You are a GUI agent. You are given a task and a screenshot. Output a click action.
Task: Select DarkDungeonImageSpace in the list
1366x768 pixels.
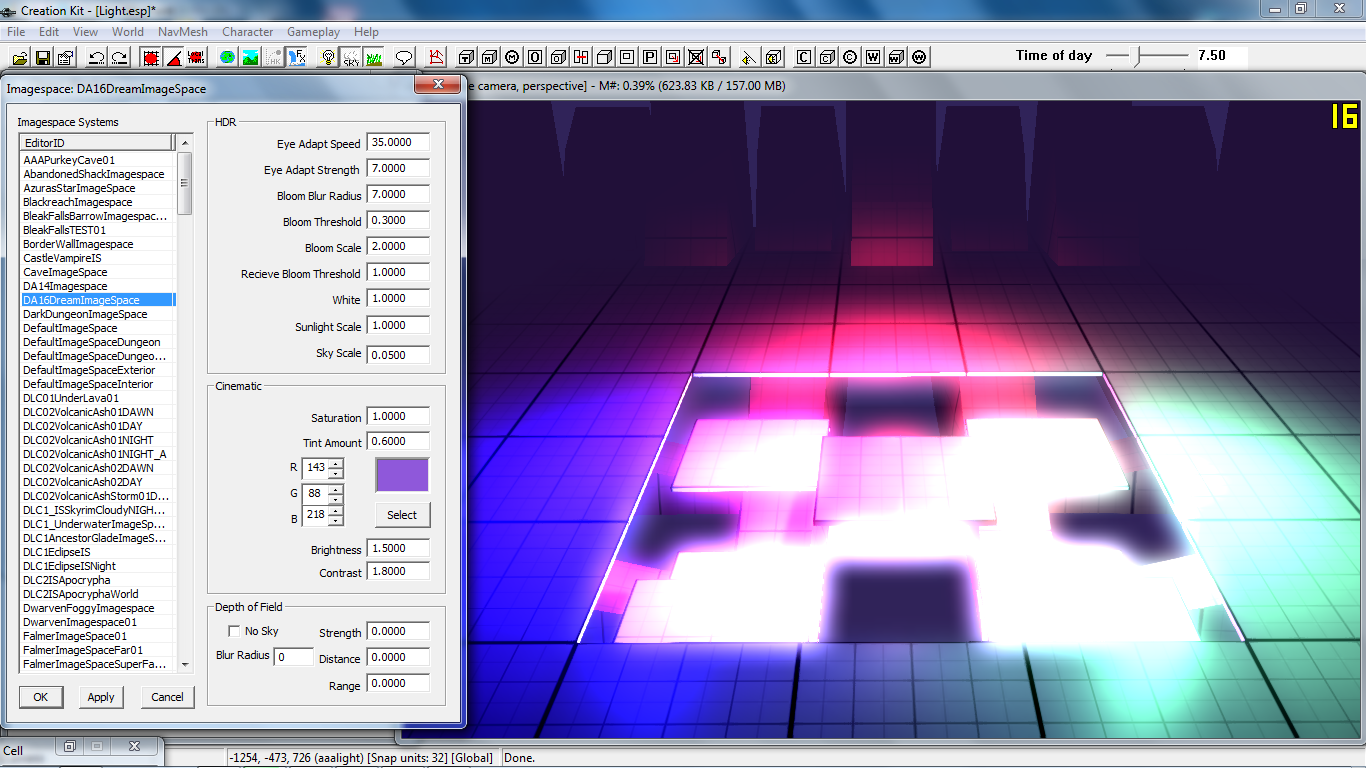coord(85,314)
